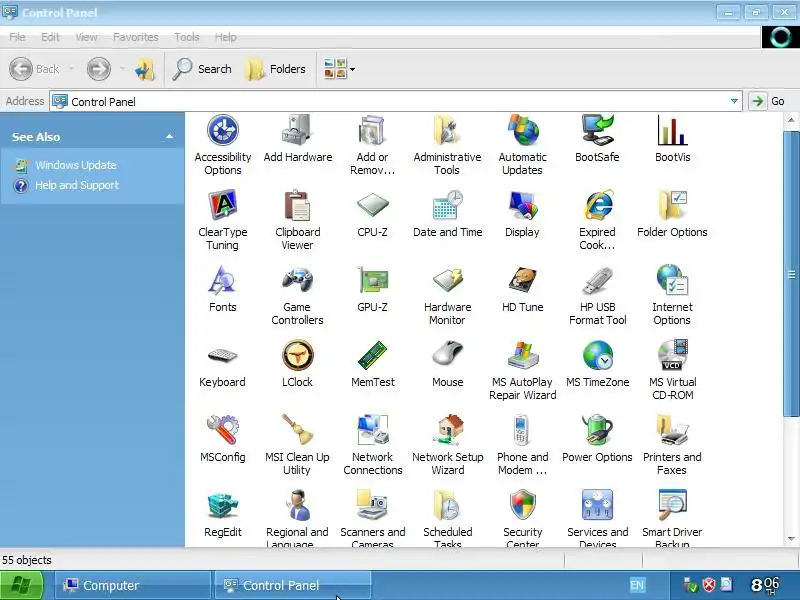The height and width of the screenshot is (600, 800).
Task: Select the Keyboard icon
Action: [222, 355]
